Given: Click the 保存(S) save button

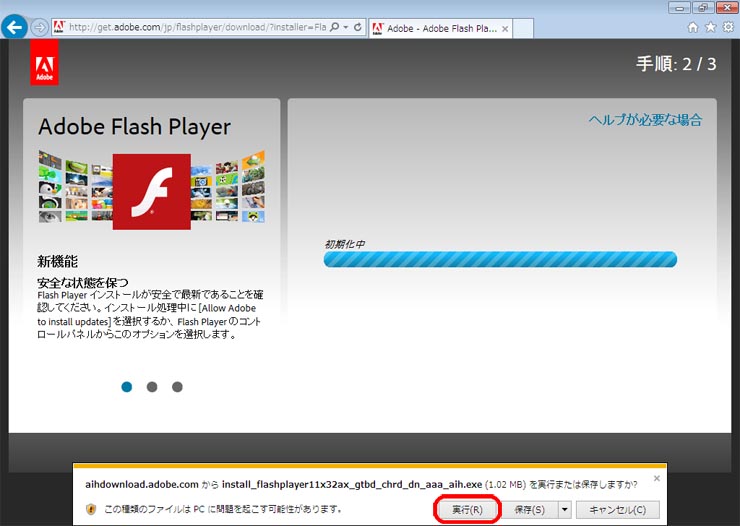Looking at the screenshot, I should (530, 509).
